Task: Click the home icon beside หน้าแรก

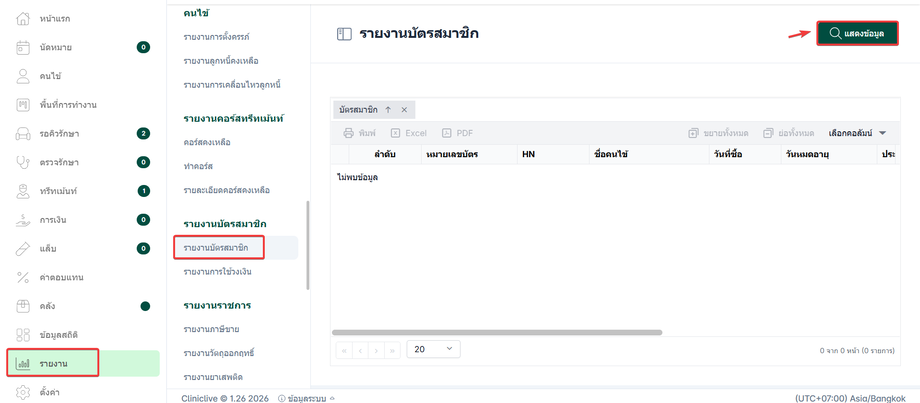Action: pyautogui.click(x=22, y=19)
